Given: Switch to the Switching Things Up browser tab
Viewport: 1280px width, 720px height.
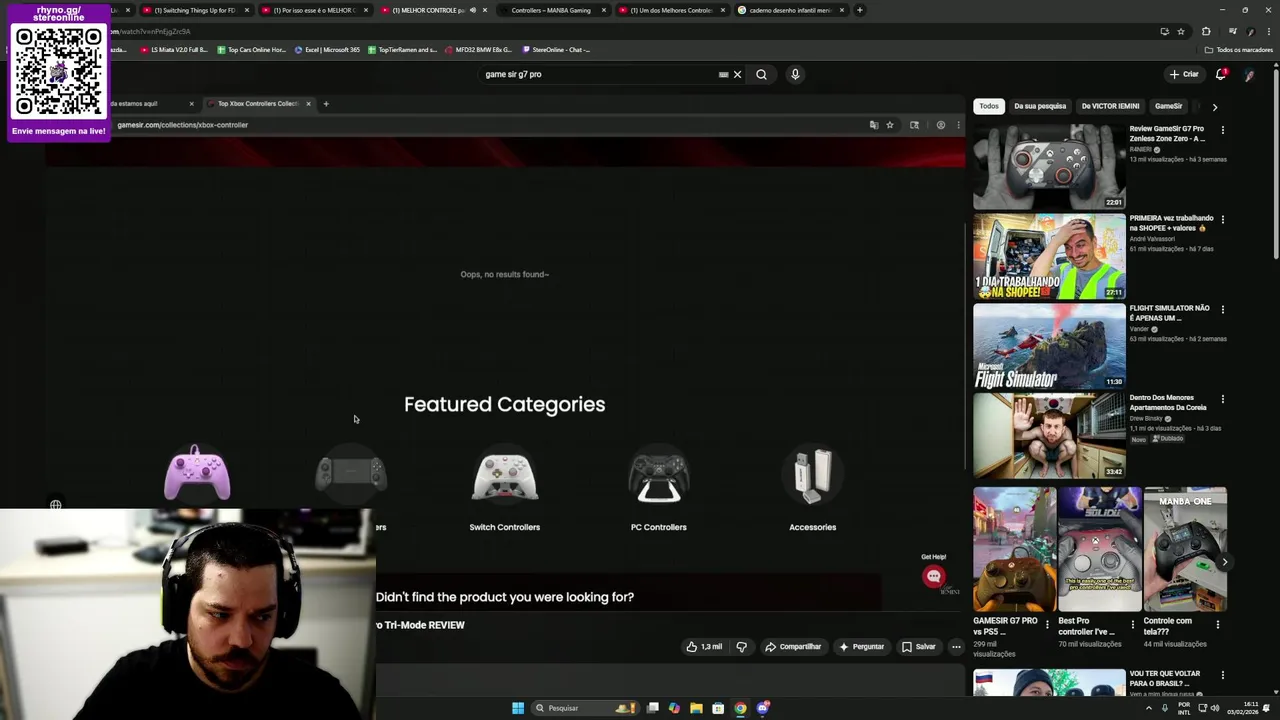Looking at the screenshot, I should [195, 10].
